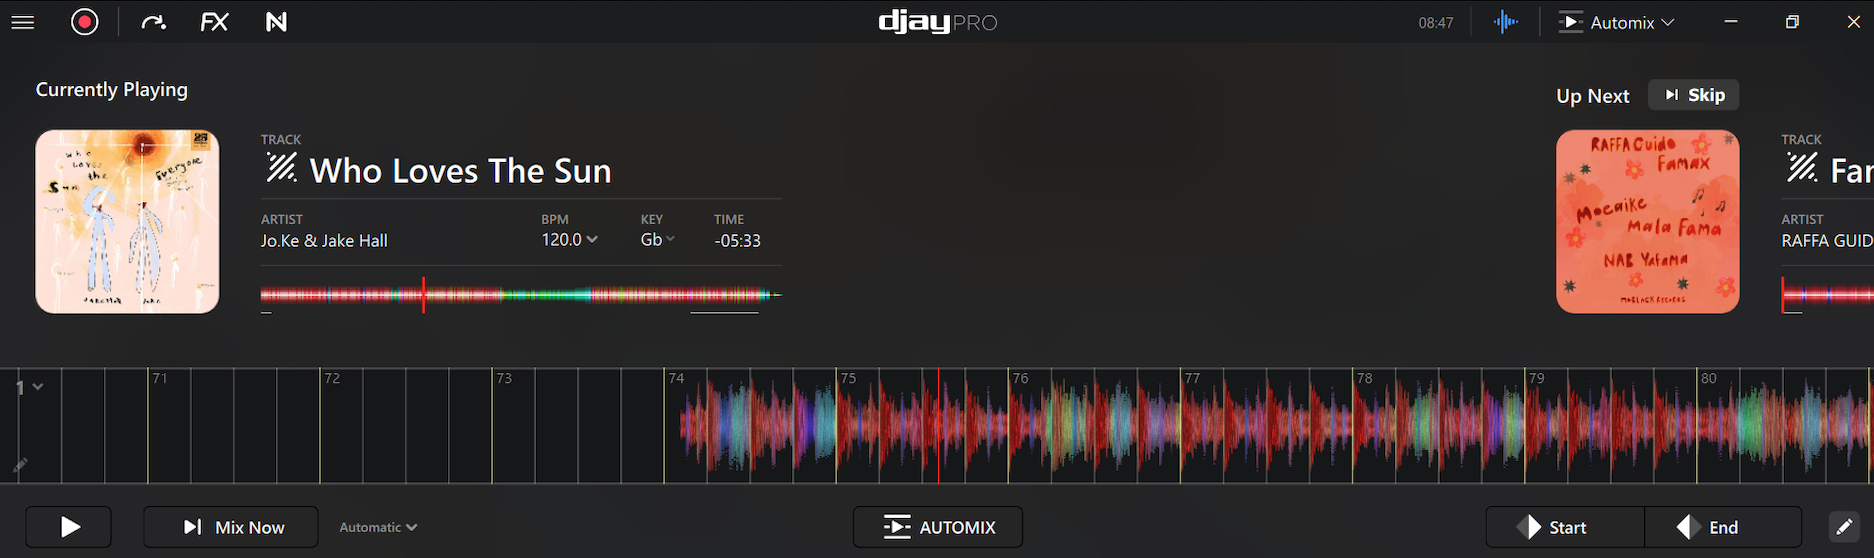Click the bar 74 marker in the waveform
Image resolution: width=1874 pixels, height=558 pixels.
[676, 378]
